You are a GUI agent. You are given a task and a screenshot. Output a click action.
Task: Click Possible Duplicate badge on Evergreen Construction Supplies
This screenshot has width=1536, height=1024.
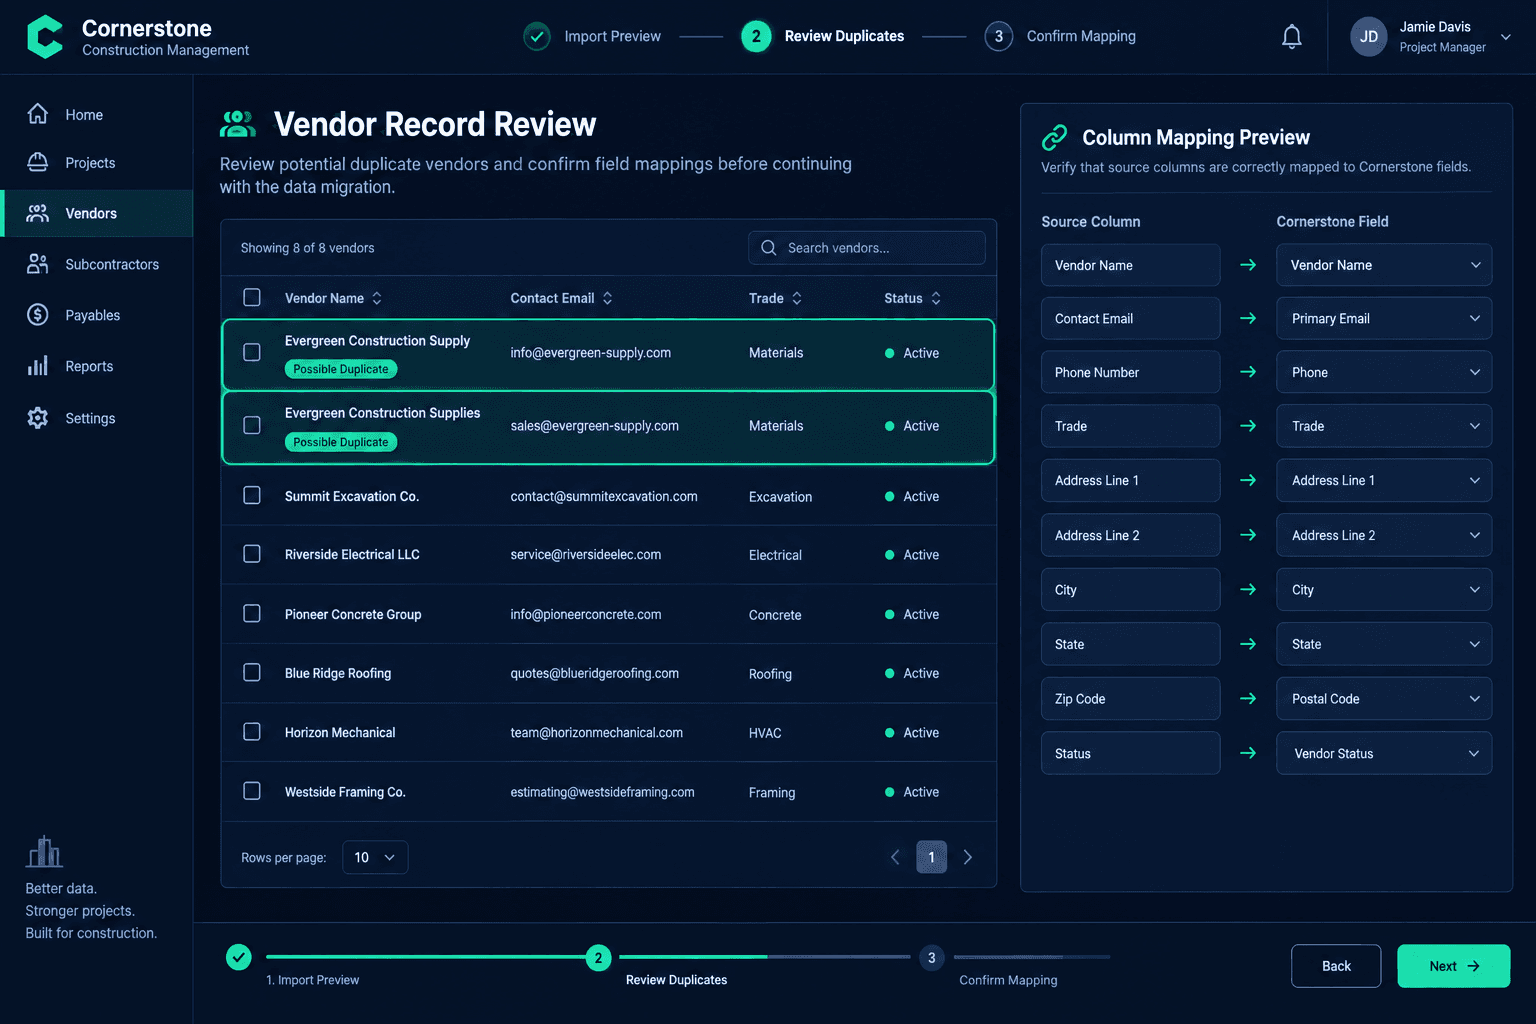click(x=341, y=442)
